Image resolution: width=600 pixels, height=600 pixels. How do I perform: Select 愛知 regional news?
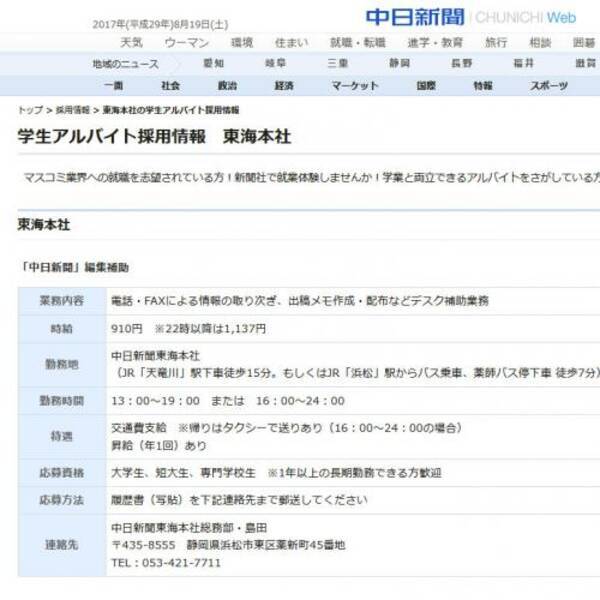[213, 63]
